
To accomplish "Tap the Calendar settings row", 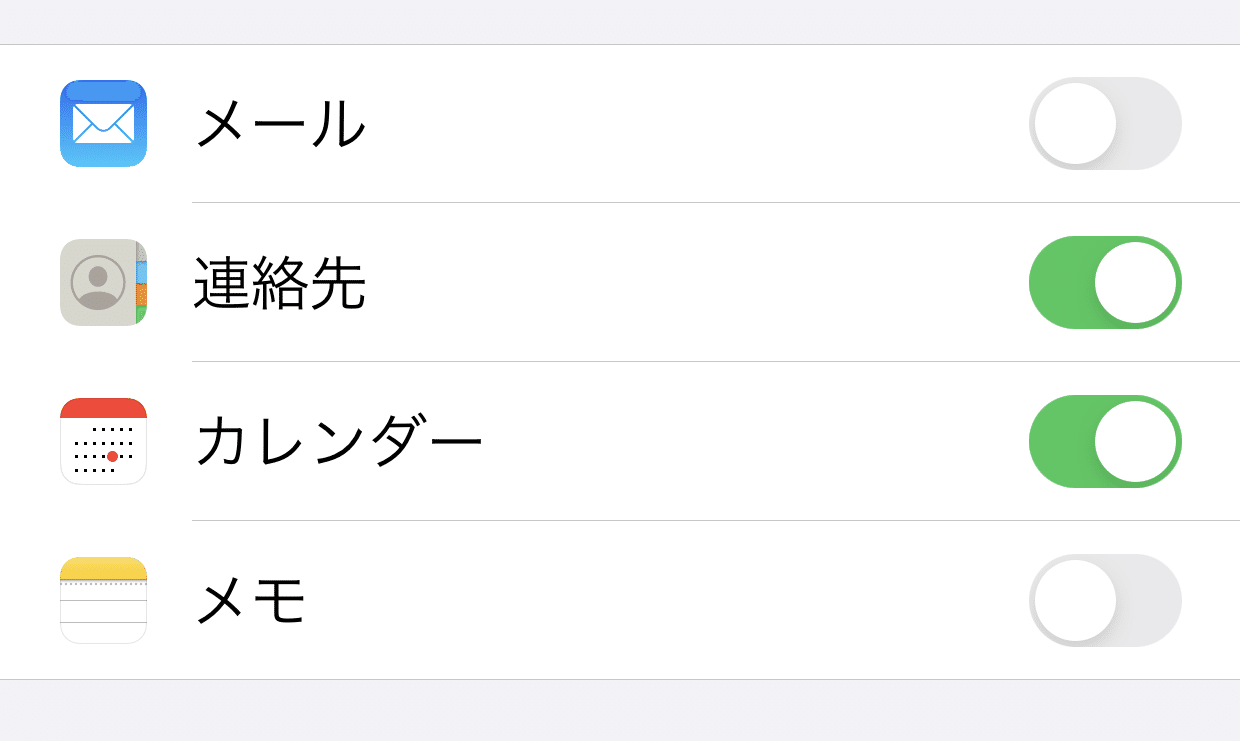I will 600,441.
